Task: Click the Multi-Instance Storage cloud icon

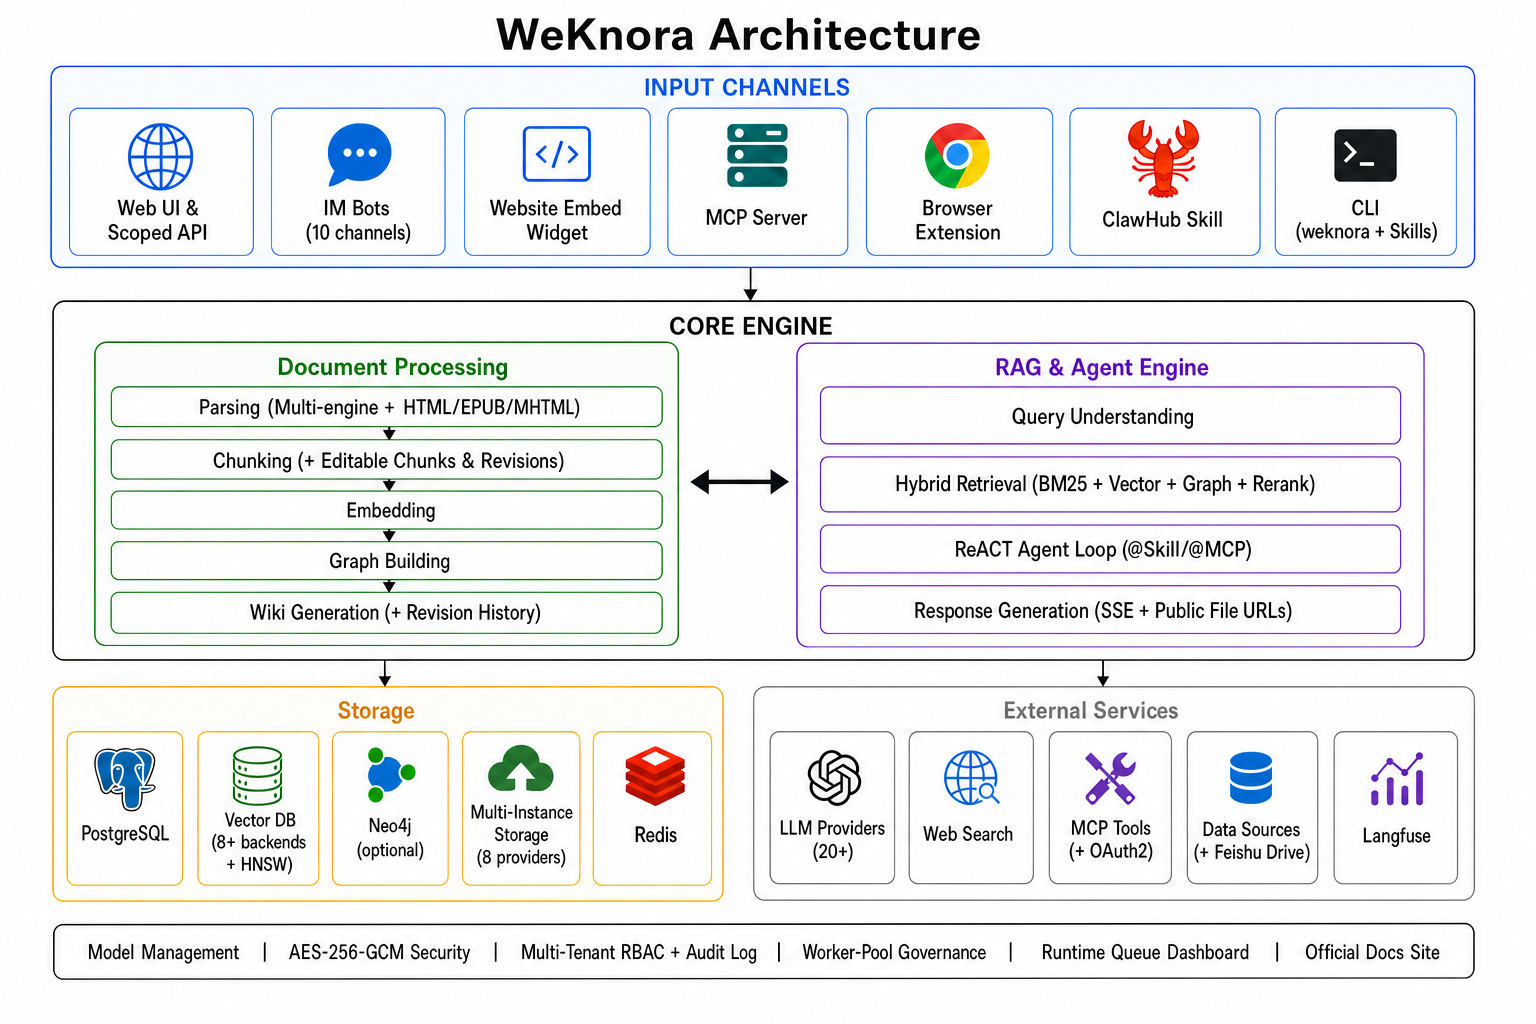Action: pyautogui.click(x=521, y=770)
